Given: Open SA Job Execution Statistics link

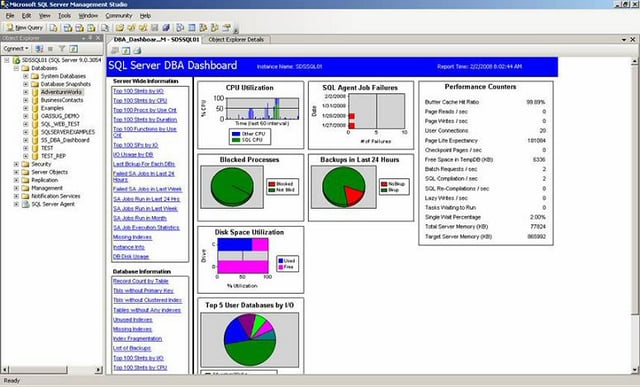Looking at the screenshot, I should coord(146,228).
